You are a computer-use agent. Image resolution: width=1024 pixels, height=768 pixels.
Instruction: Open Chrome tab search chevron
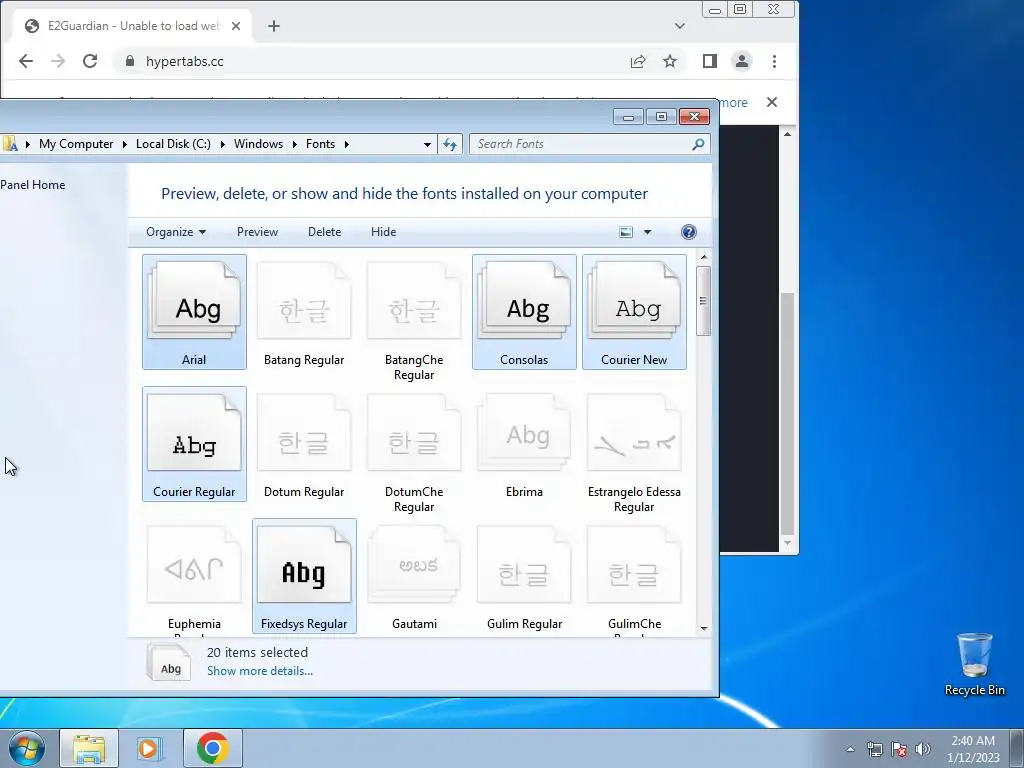[679, 26]
